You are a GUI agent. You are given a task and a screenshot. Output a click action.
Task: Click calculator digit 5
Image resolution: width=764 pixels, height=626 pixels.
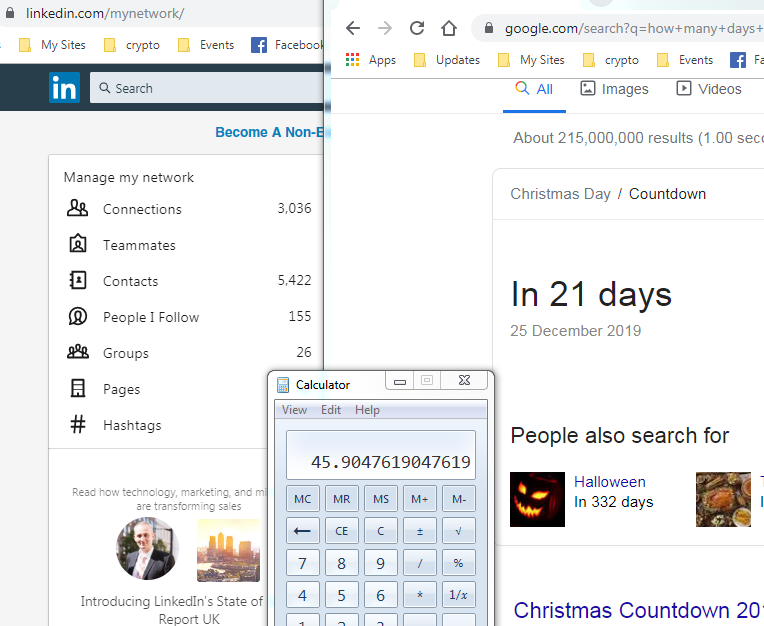tap(342, 595)
